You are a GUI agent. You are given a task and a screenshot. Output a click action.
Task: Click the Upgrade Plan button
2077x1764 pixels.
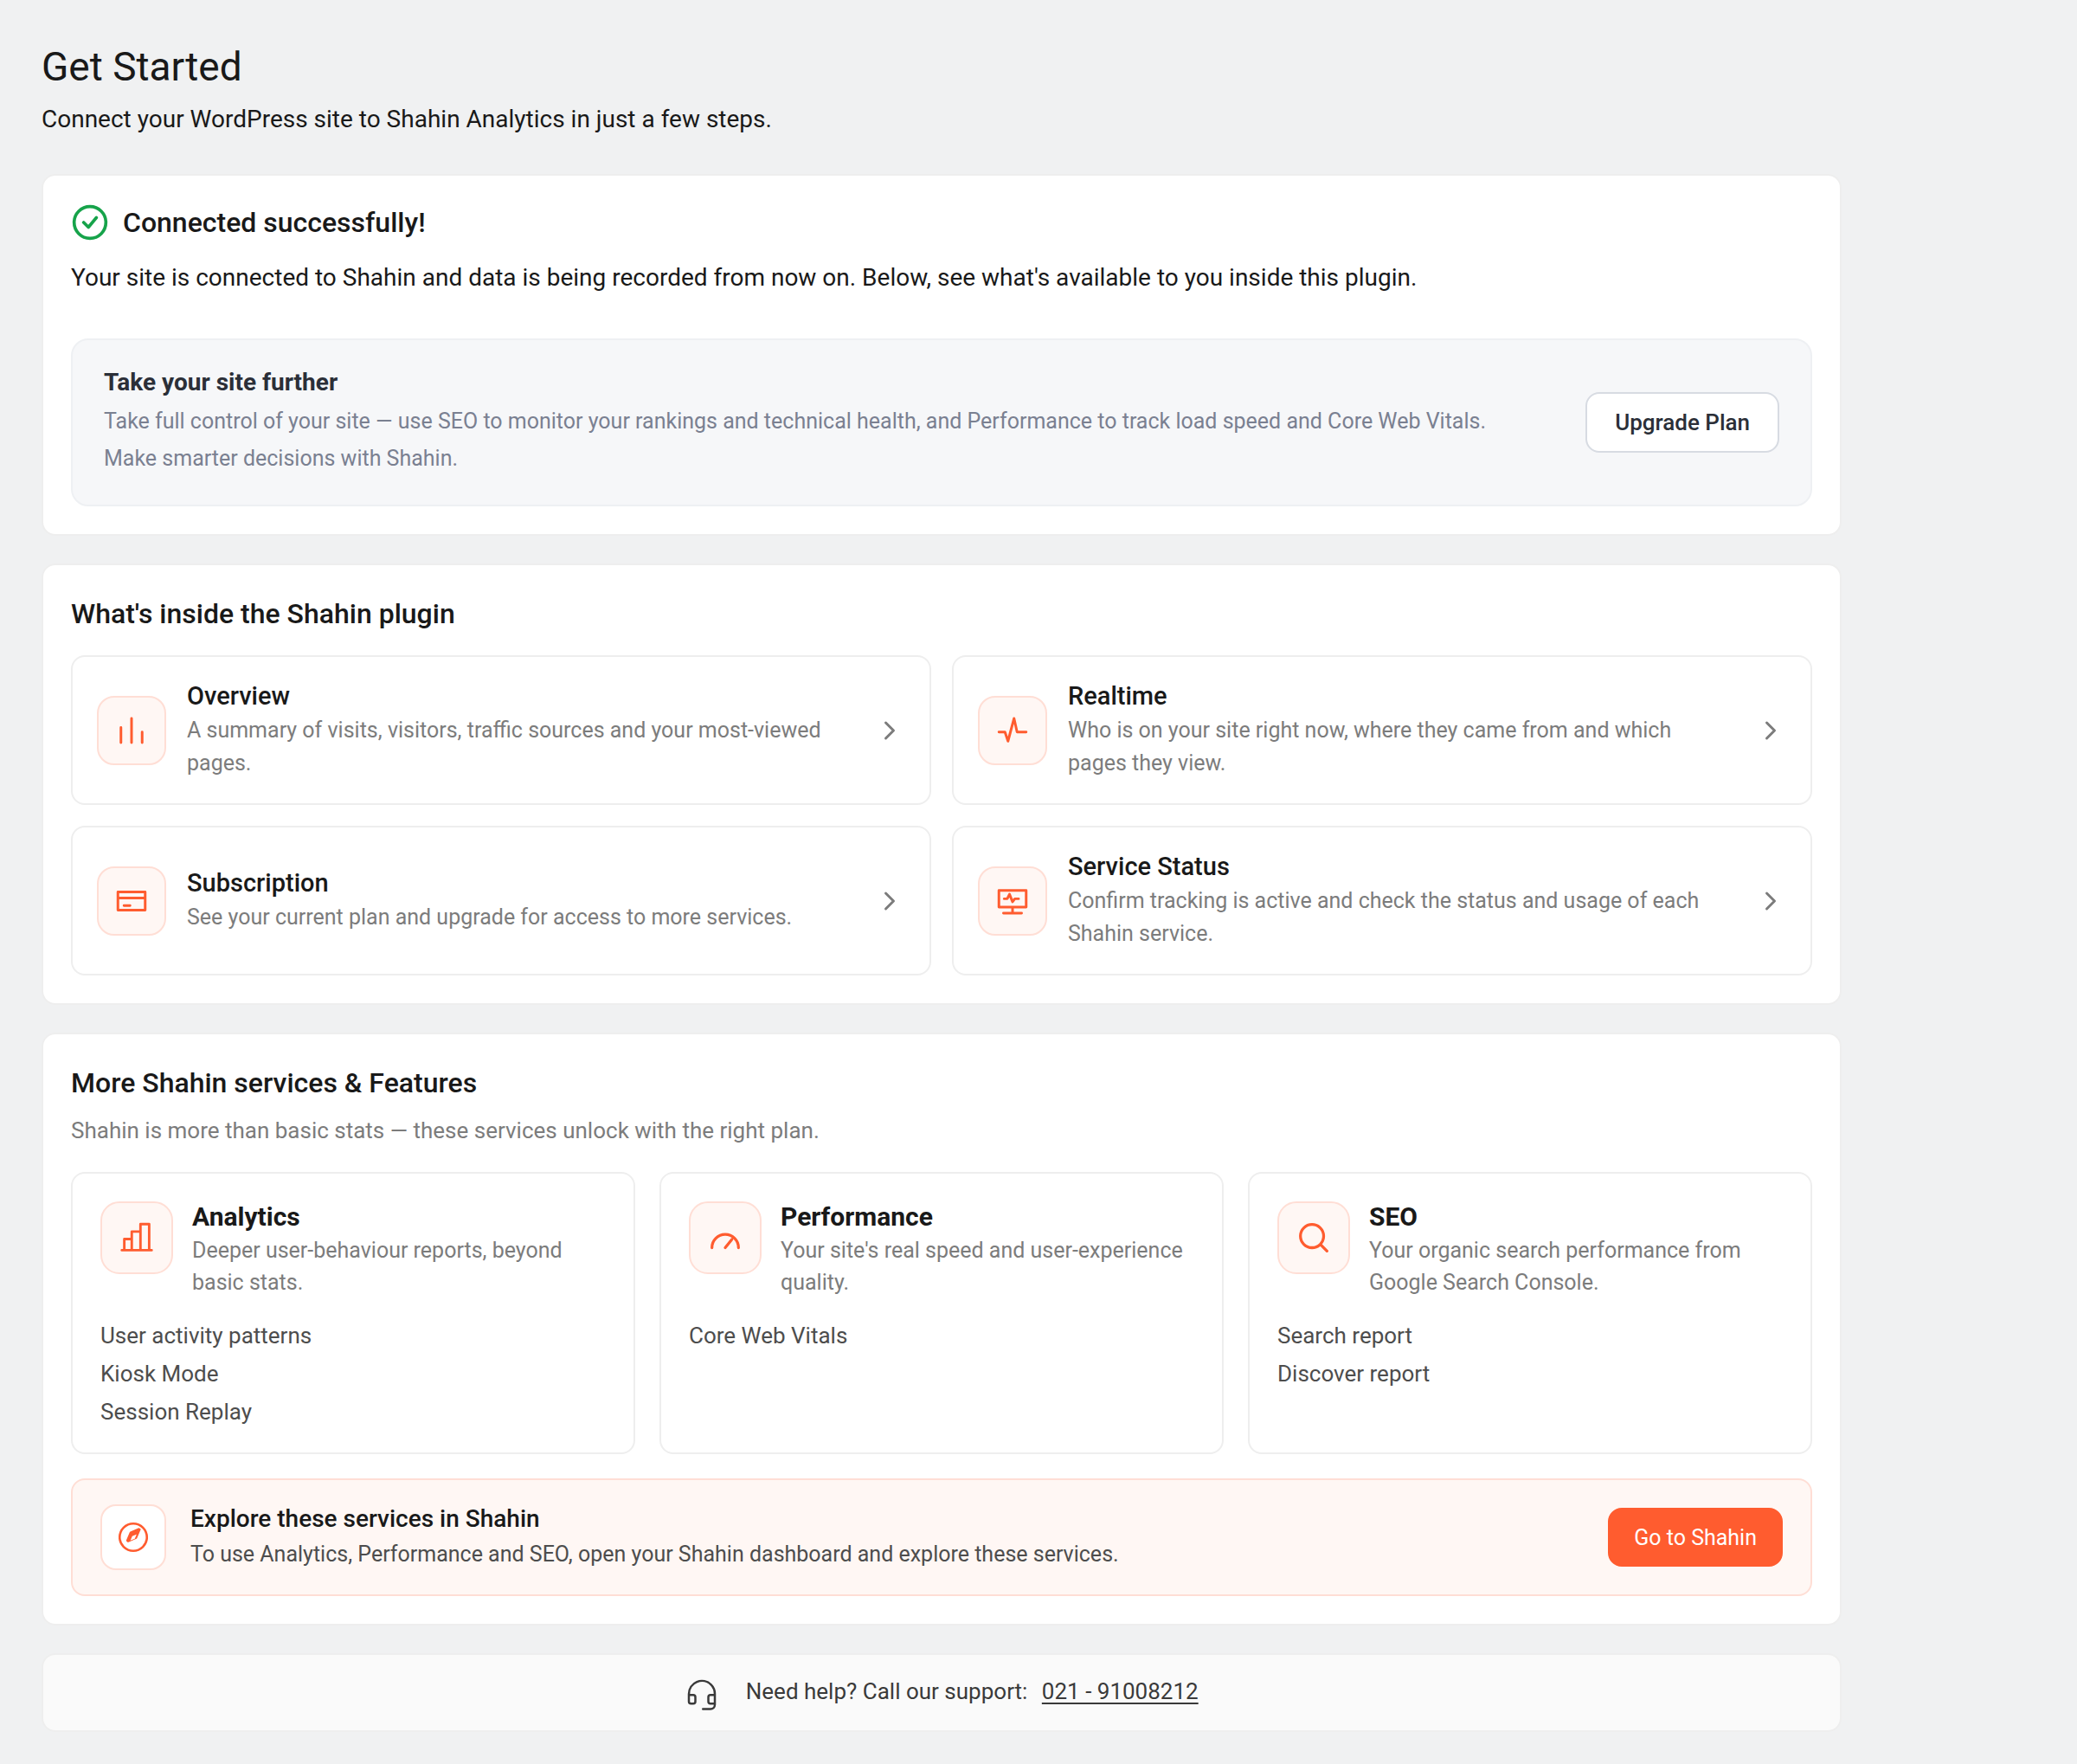1682,422
